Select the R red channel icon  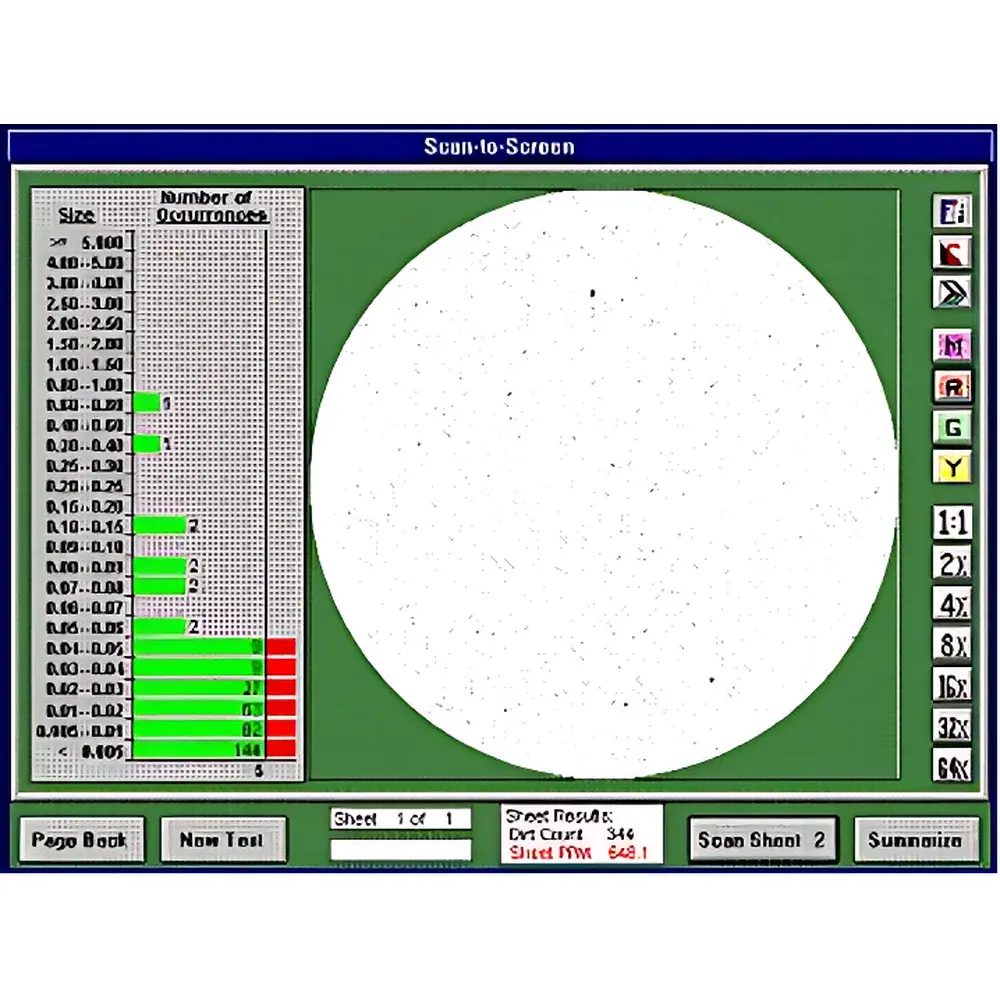(x=952, y=385)
